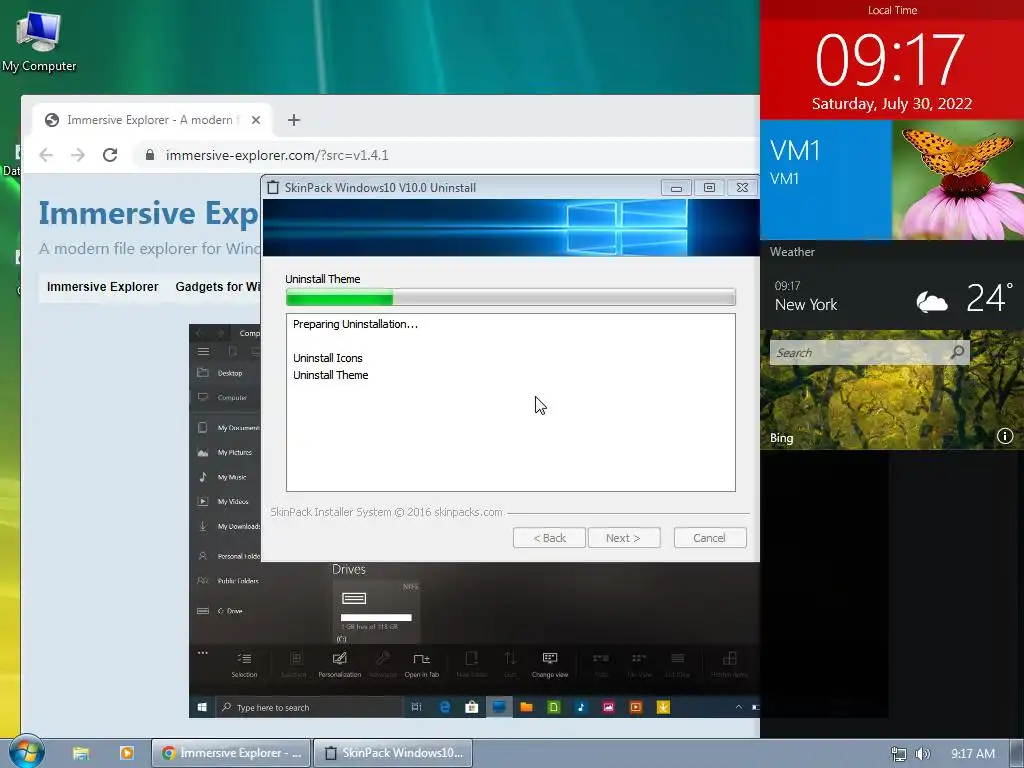This screenshot has height=768, width=1024.
Task: Click the '< Back' button in uninstaller
Action: click(549, 538)
